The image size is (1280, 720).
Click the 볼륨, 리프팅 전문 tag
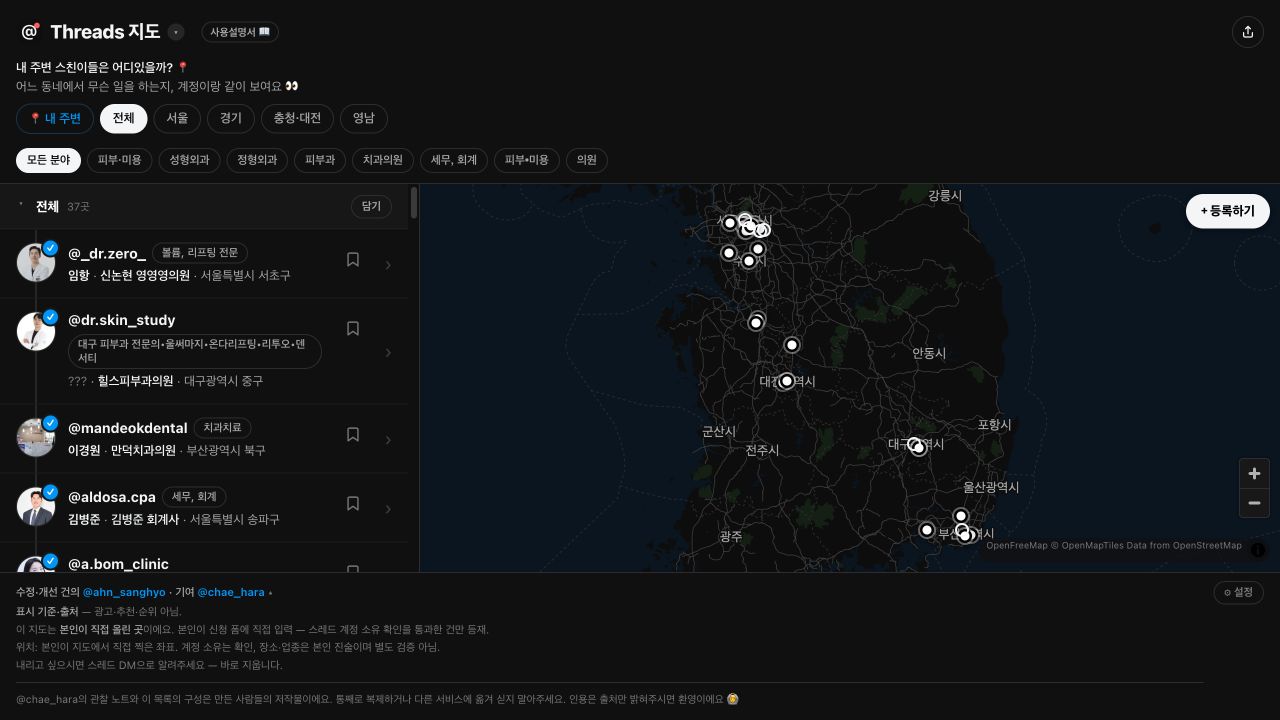point(200,253)
